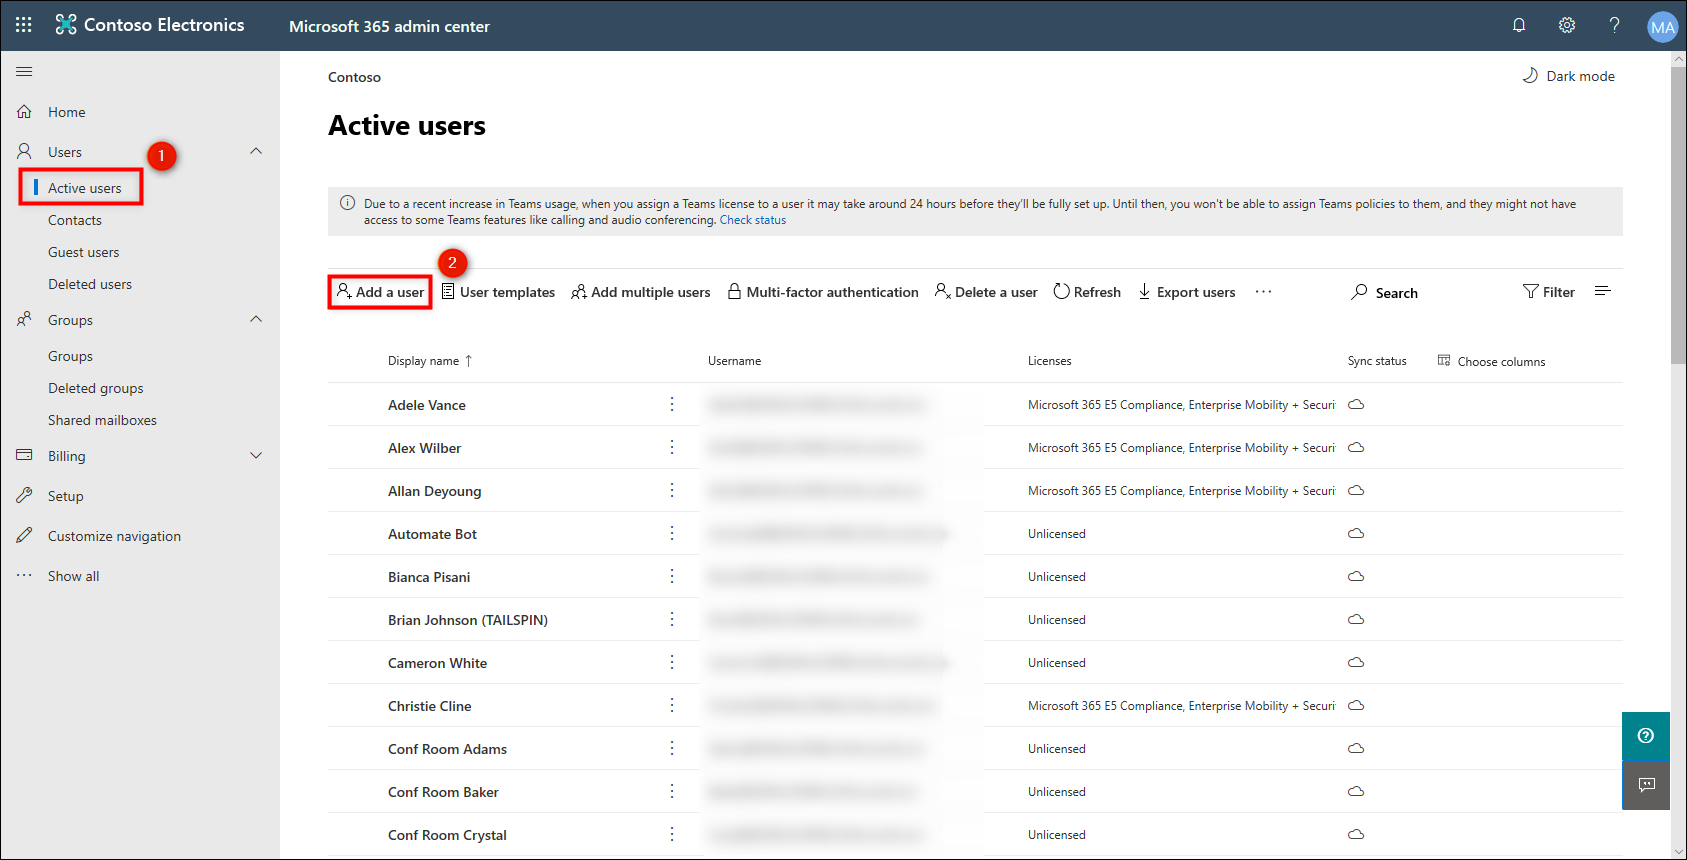
Task: Follow the Check status link
Action: click(x=753, y=220)
